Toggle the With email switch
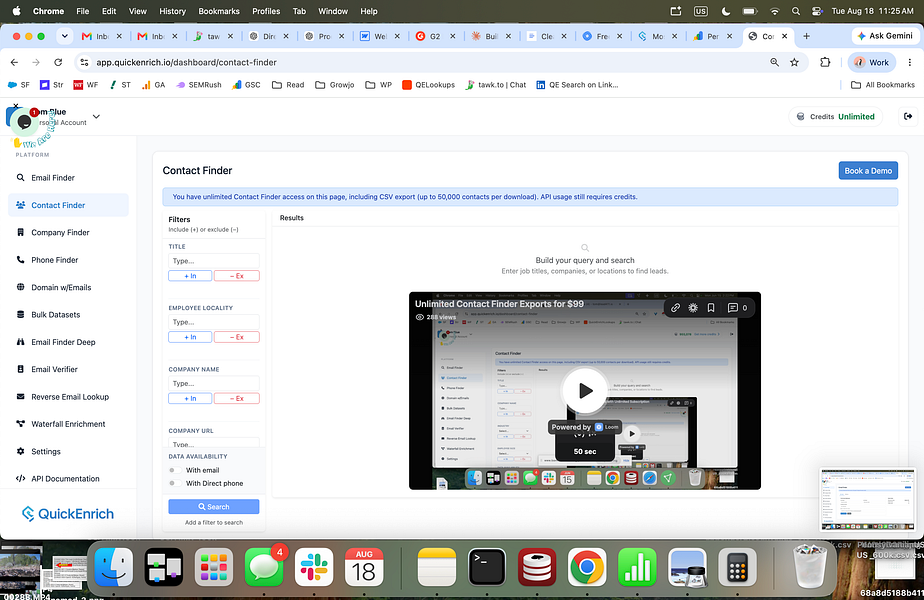 (x=174, y=470)
